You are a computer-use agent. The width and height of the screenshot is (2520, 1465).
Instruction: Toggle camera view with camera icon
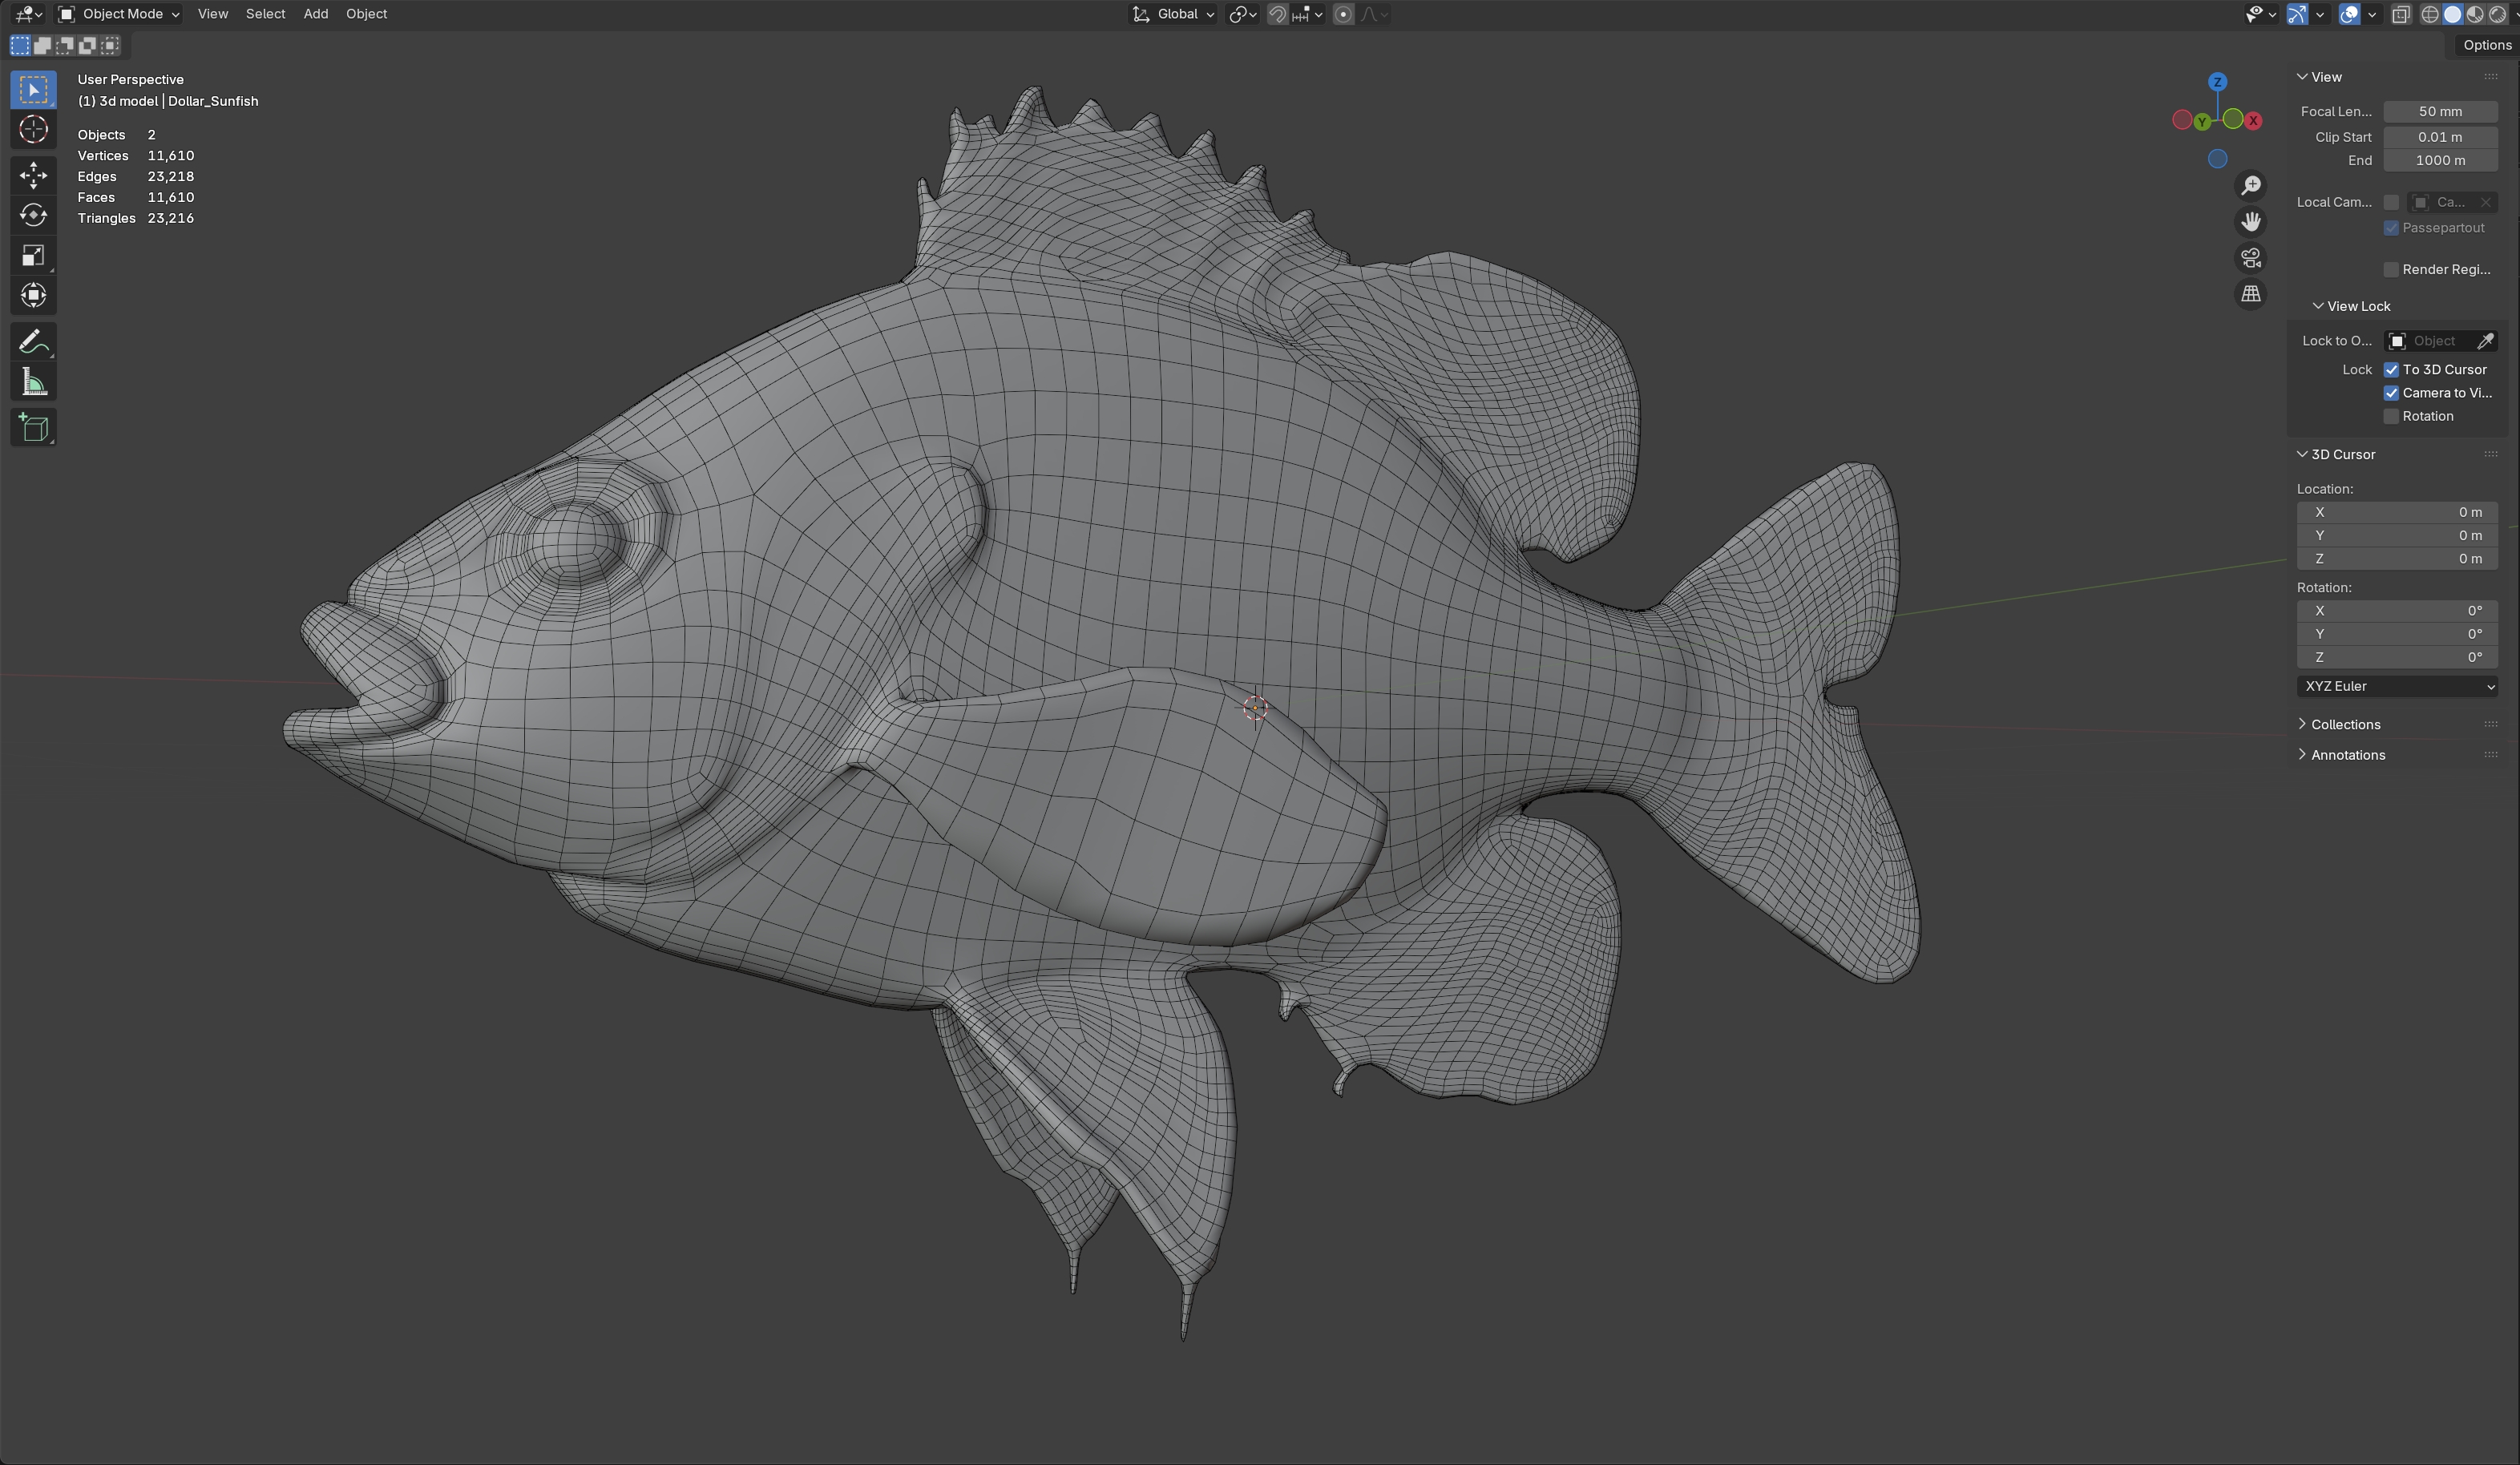click(2250, 258)
